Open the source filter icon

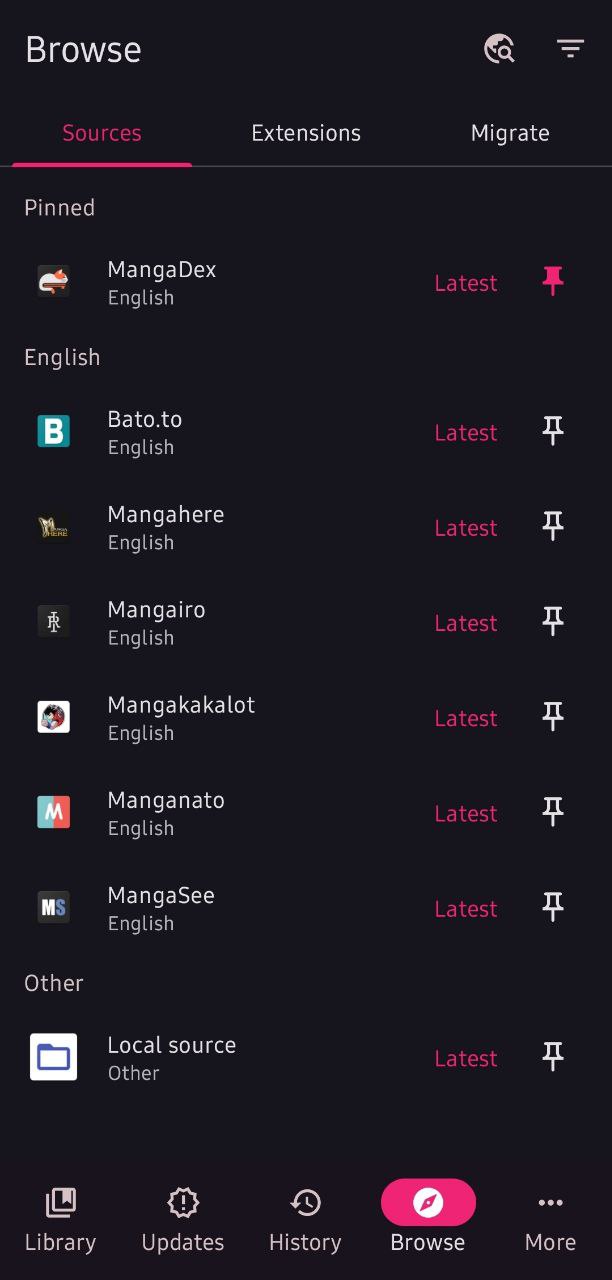point(570,49)
